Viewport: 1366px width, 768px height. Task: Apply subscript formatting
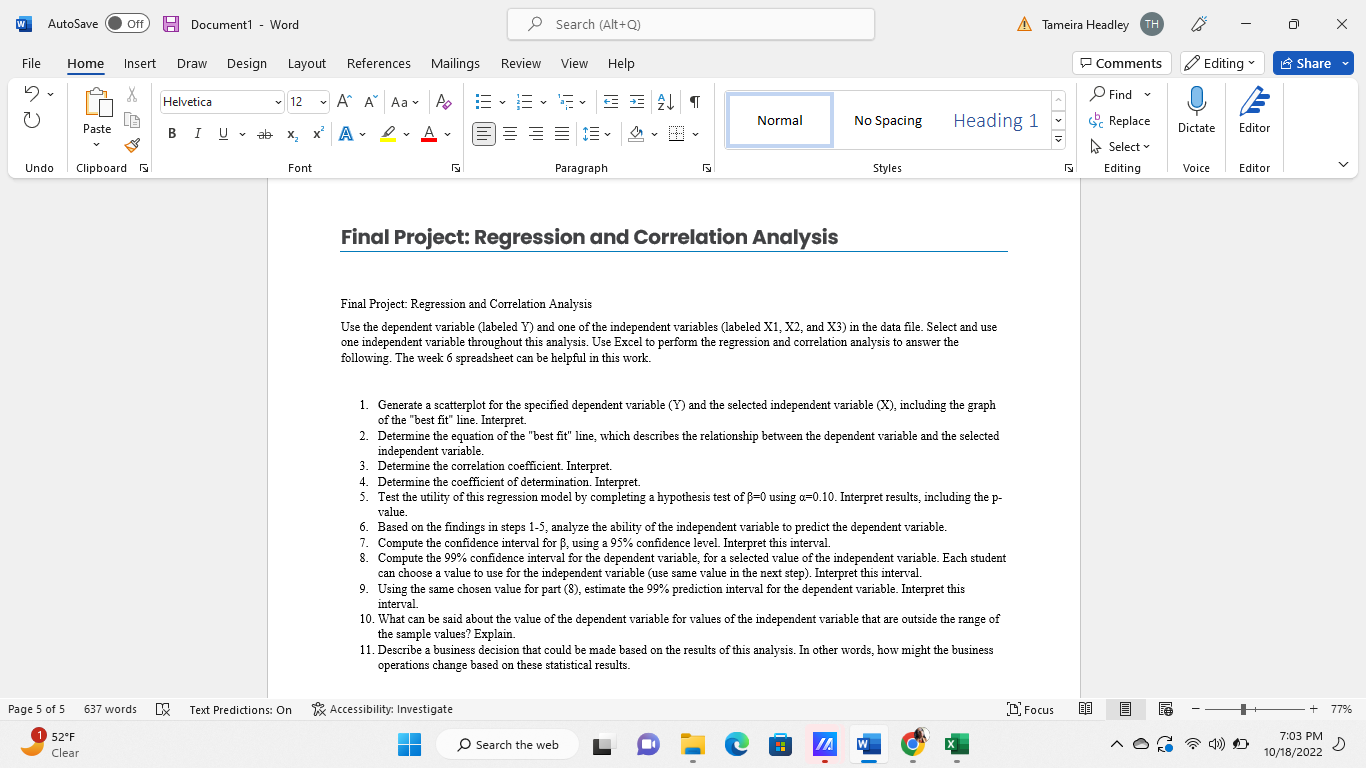pyautogui.click(x=291, y=133)
